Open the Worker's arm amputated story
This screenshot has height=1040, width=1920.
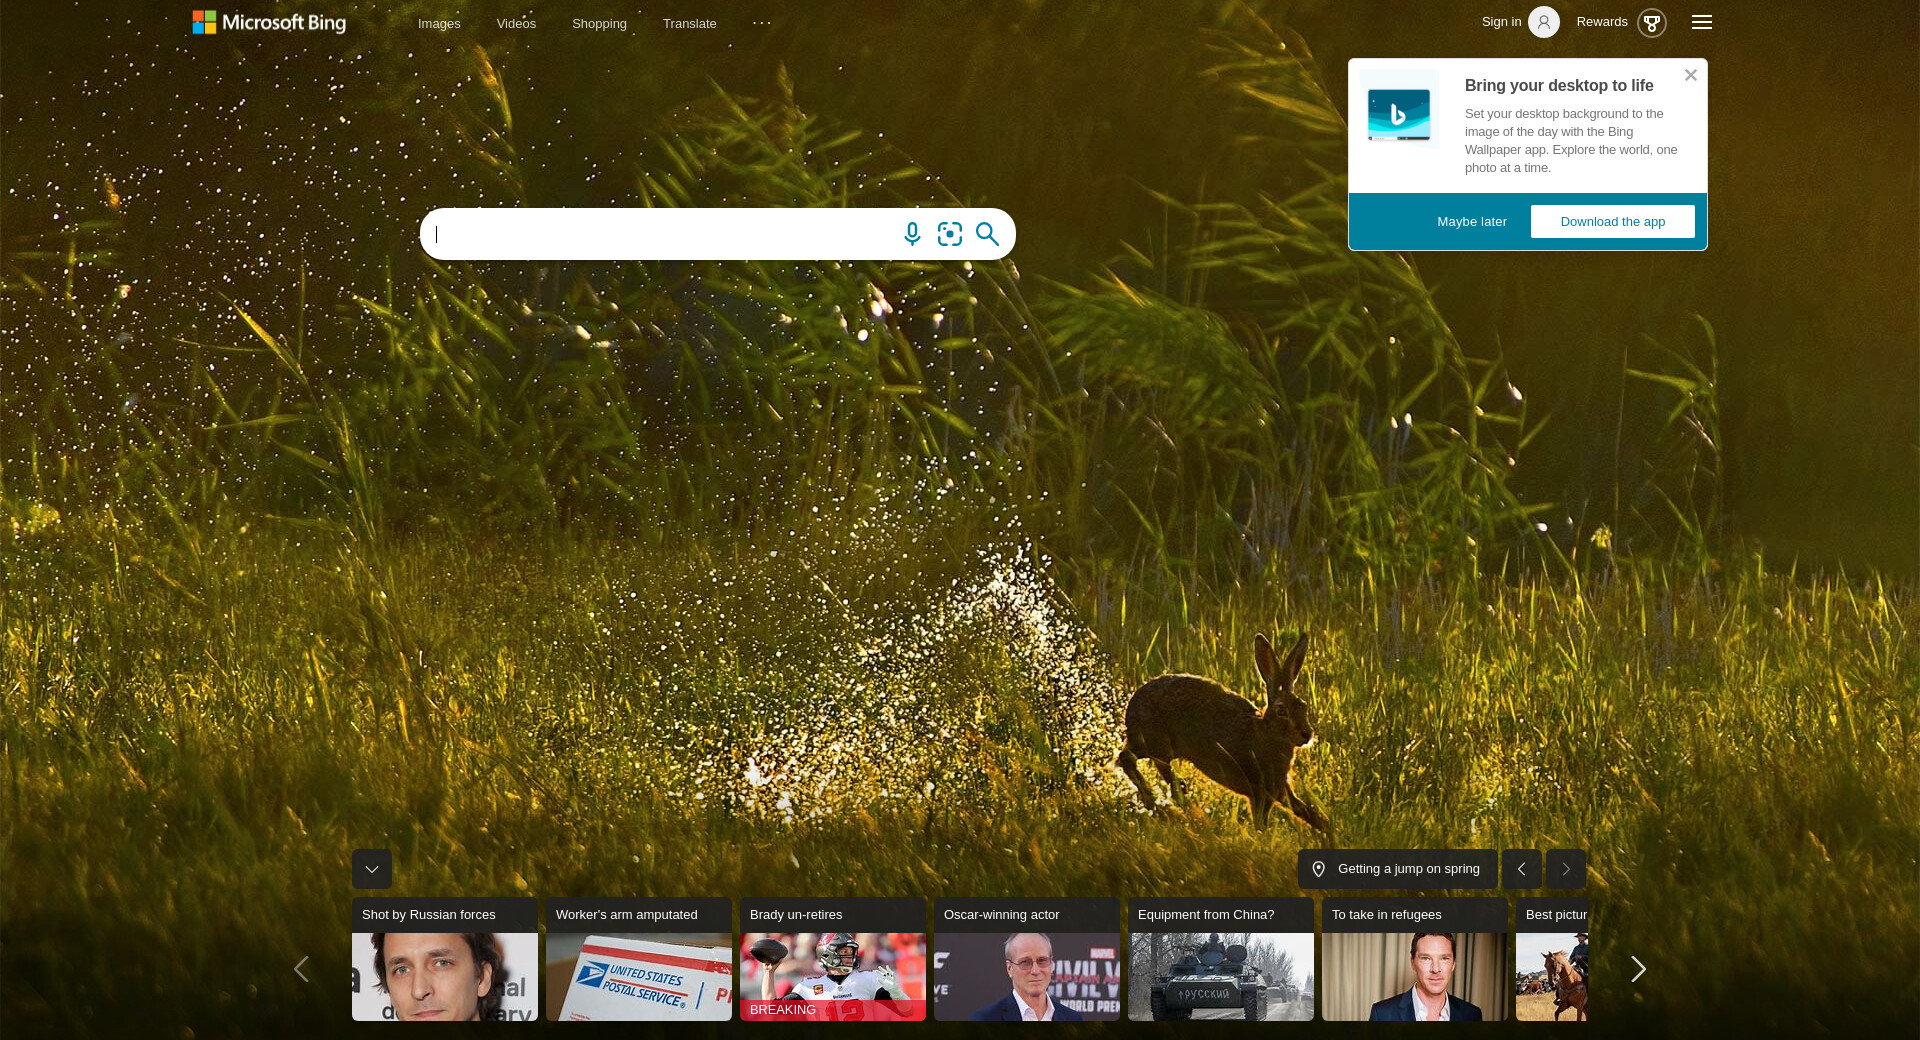pyautogui.click(x=639, y=959)
